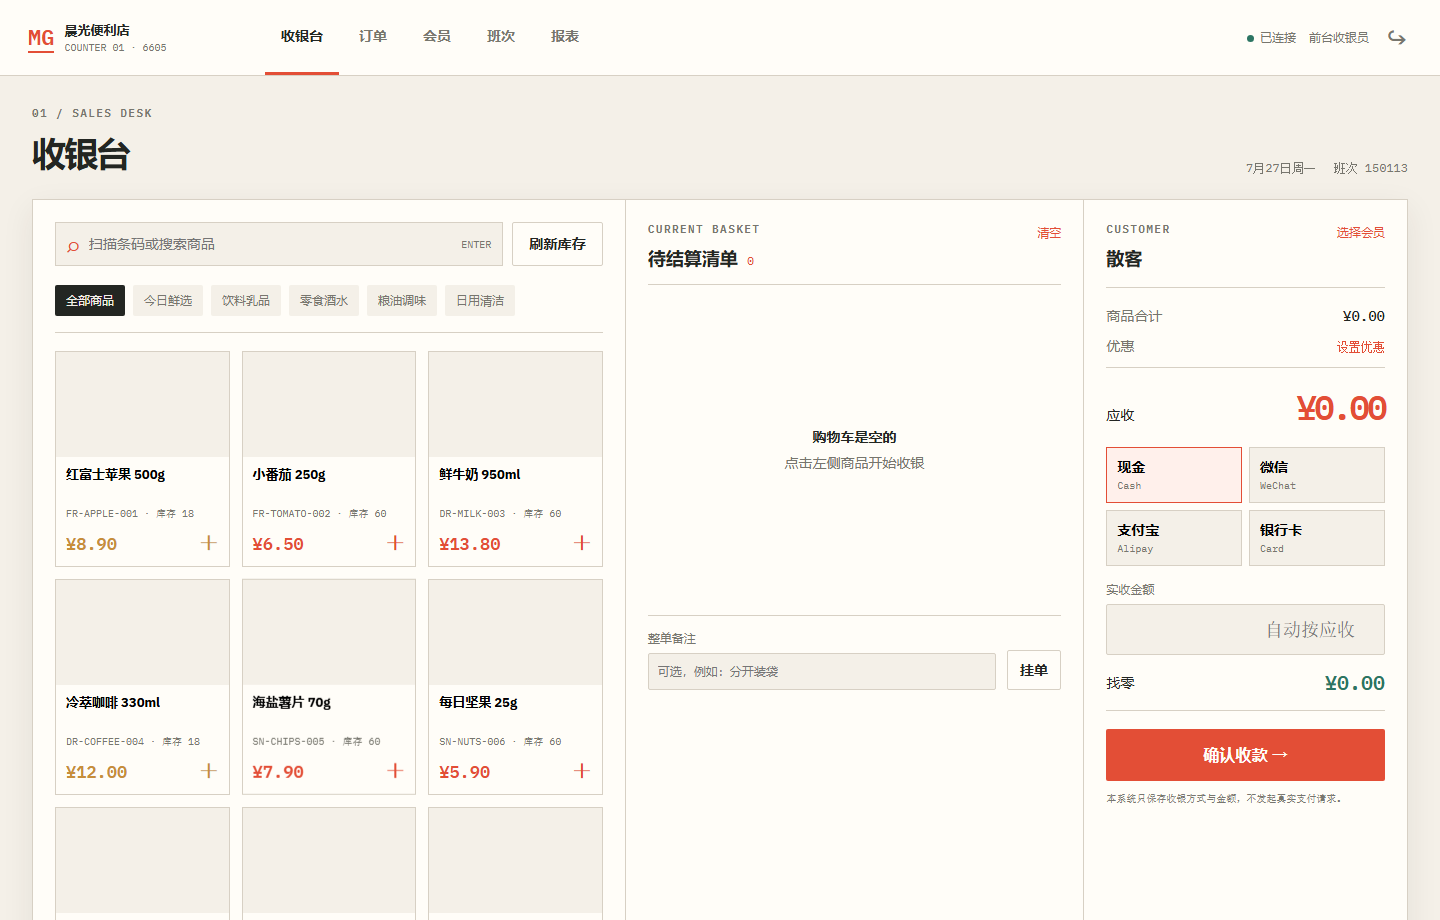The image size is (1440, 920).
Task: Click the 刷新库存 button
Action: [557, 244]
